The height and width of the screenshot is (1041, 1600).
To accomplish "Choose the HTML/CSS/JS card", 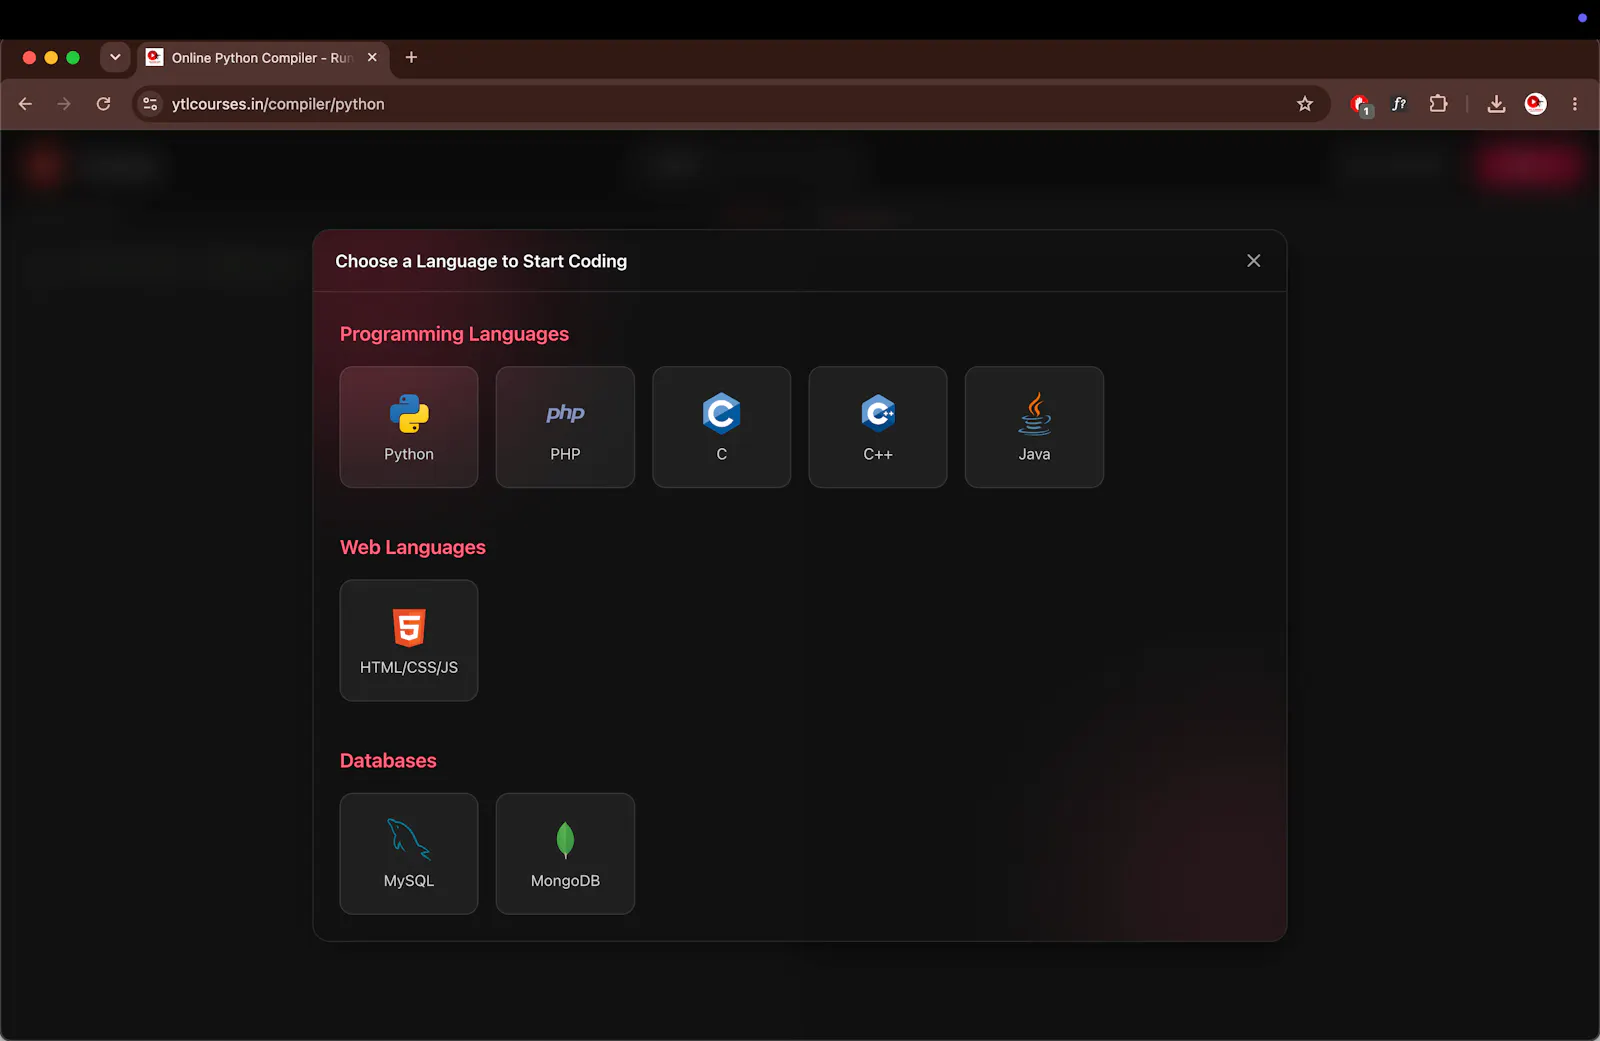I will tap(409, 640).
